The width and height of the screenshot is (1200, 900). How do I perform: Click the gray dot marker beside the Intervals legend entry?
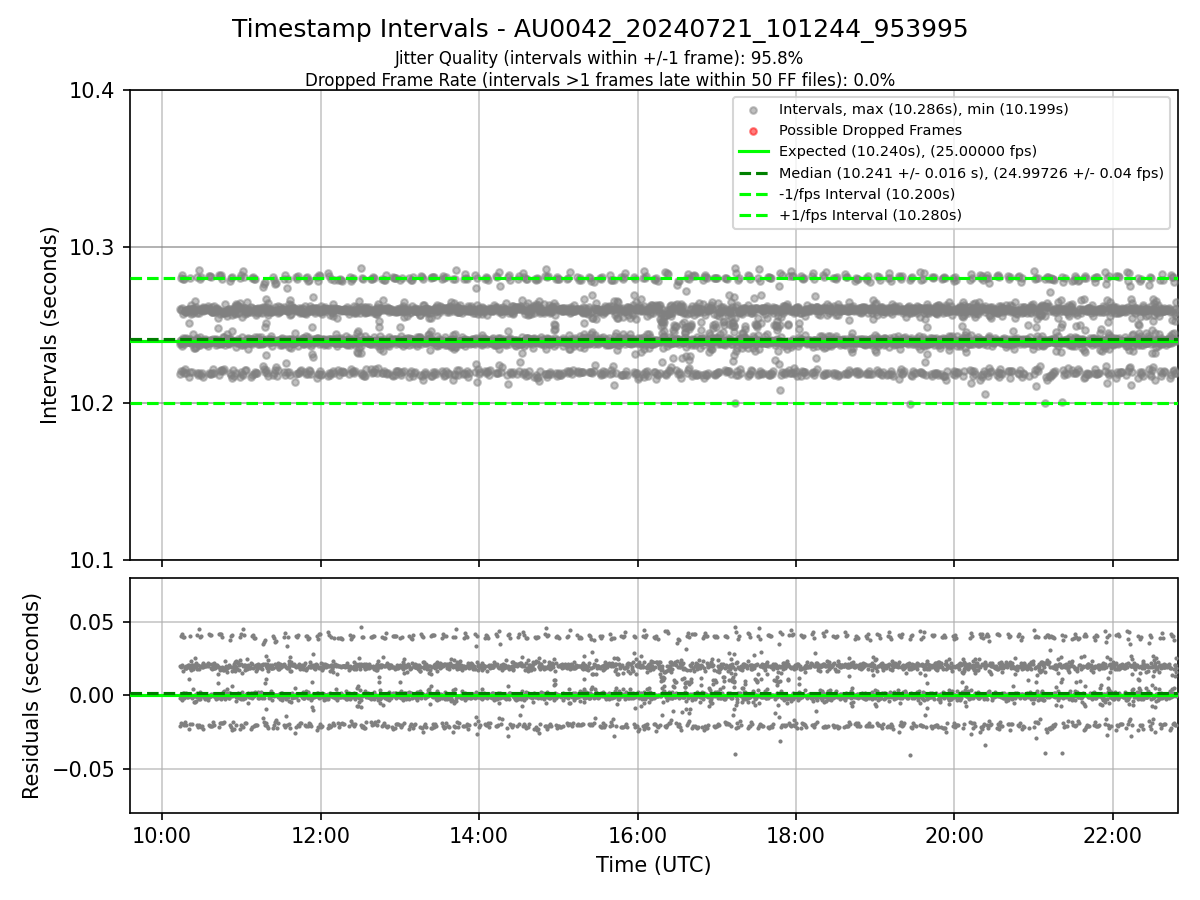[754, 110]
